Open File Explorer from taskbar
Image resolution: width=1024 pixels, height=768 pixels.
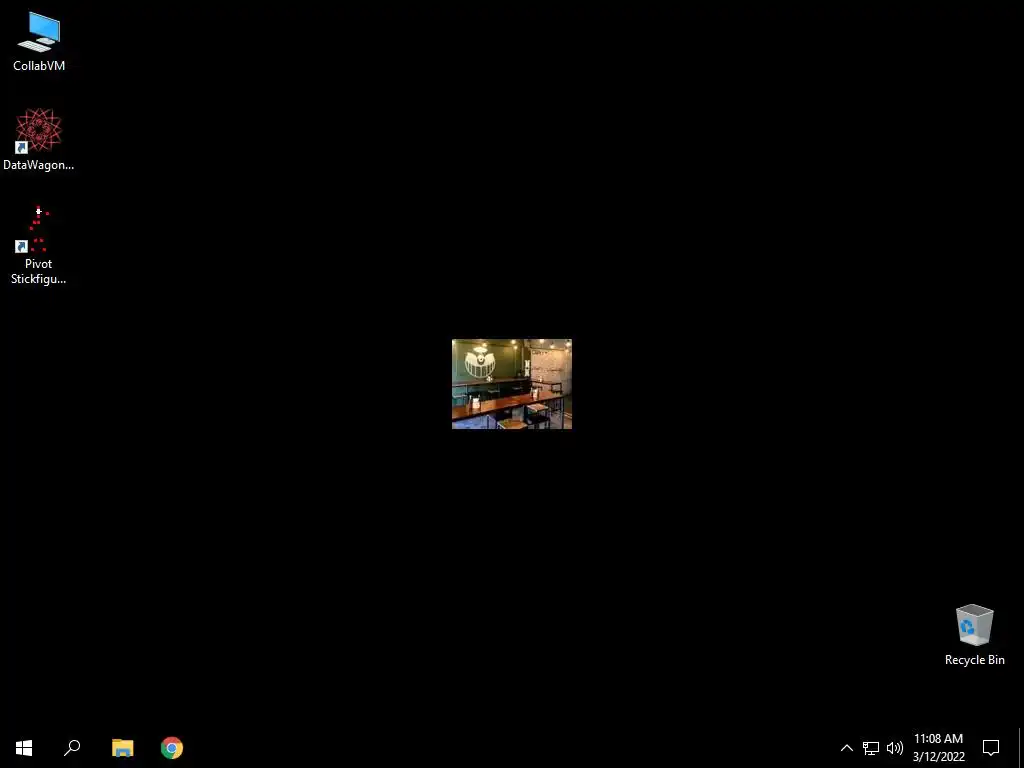click(x=123, y=748)
